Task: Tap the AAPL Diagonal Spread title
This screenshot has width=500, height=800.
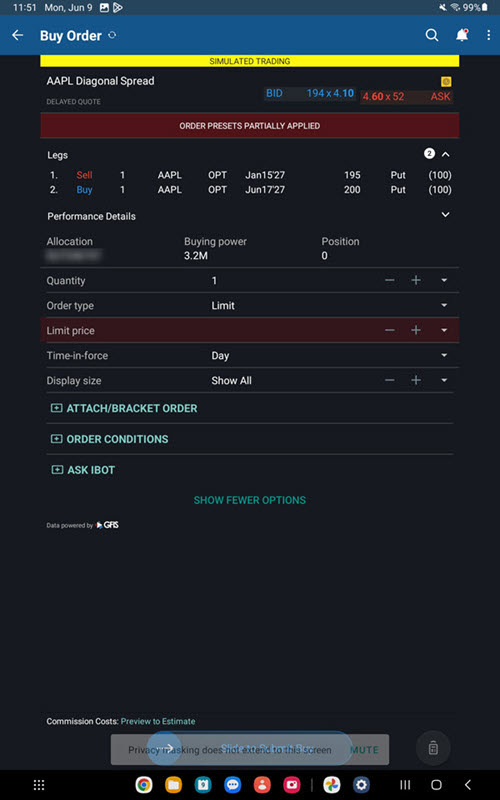Action: (x=101, y=81)
